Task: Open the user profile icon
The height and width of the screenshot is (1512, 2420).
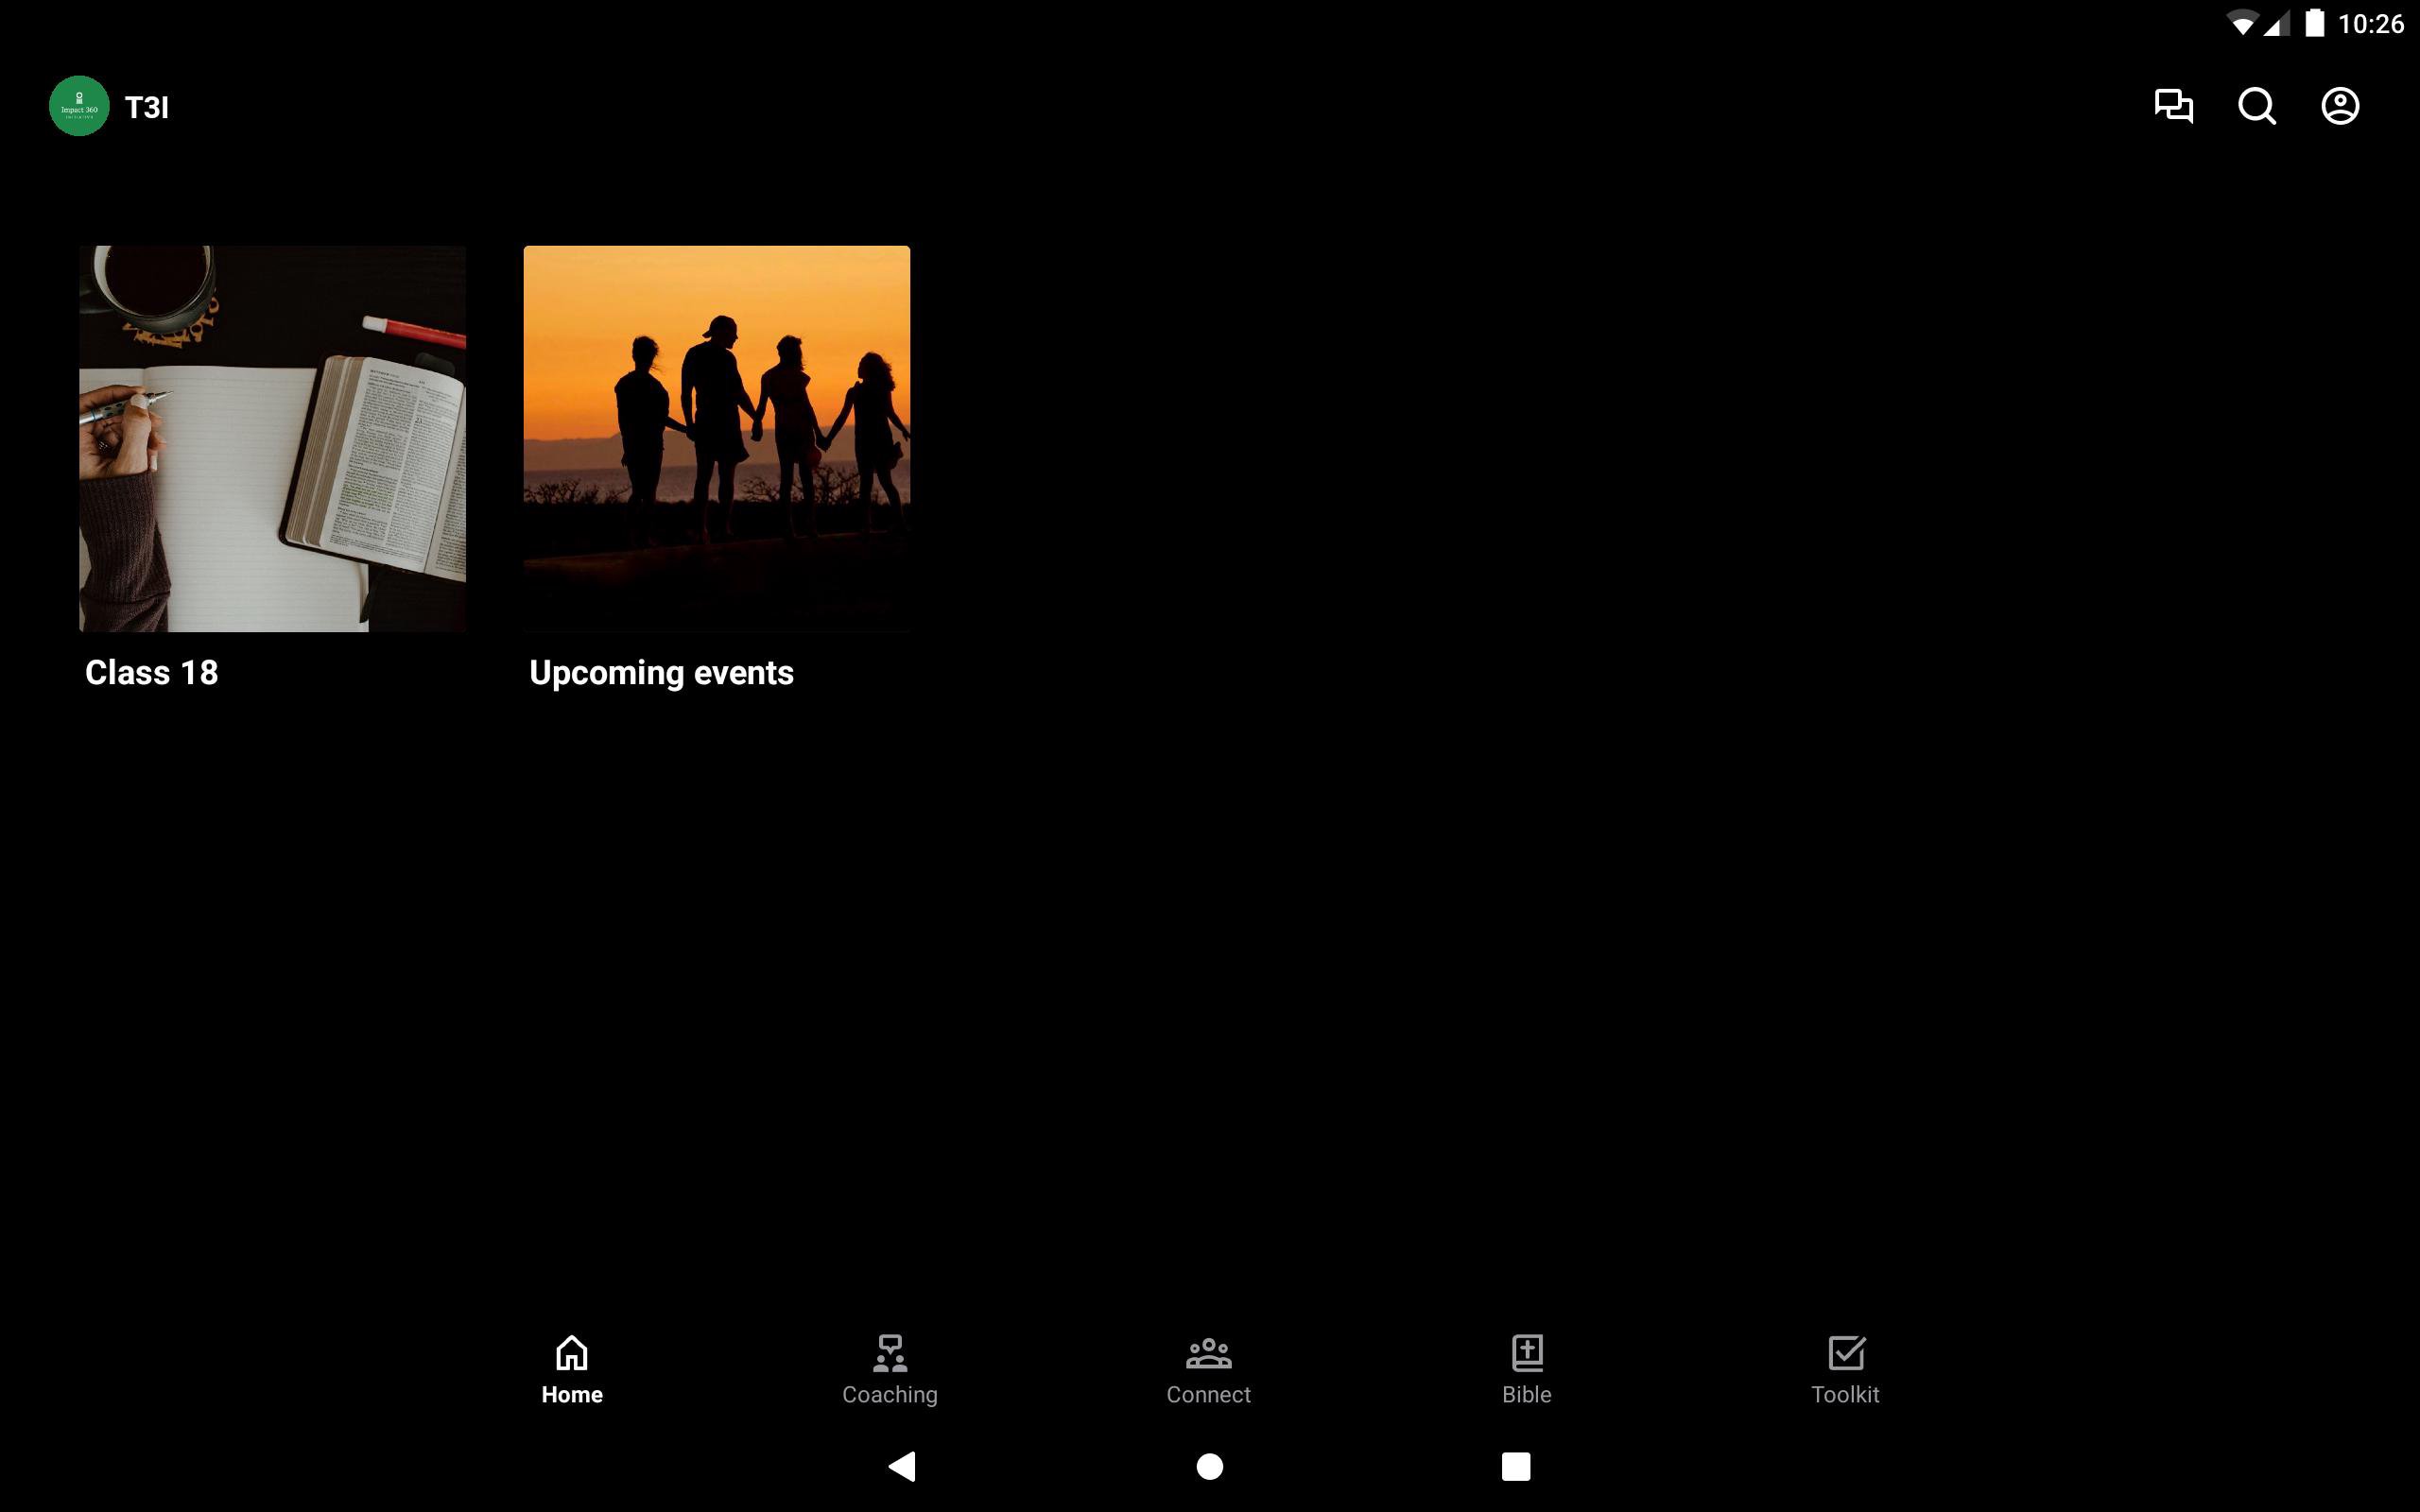Action: pos(2340,106)
